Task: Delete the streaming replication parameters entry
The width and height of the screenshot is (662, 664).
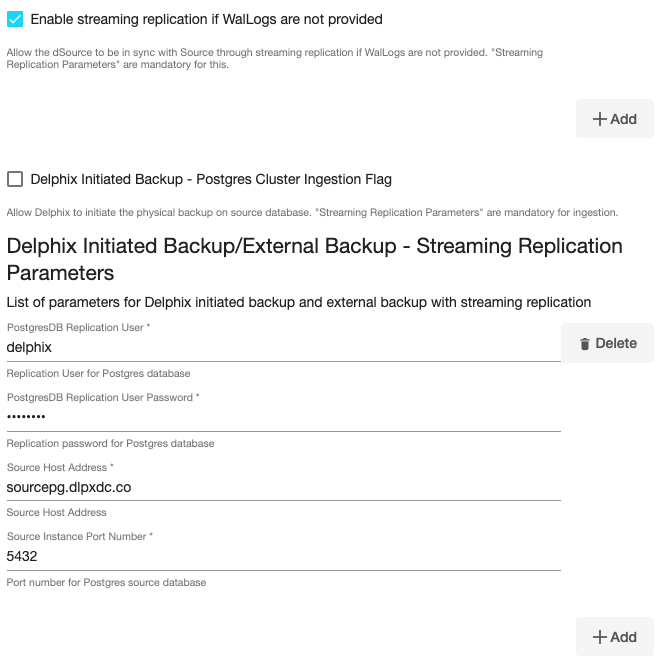Action: click(x=607, y=343)
